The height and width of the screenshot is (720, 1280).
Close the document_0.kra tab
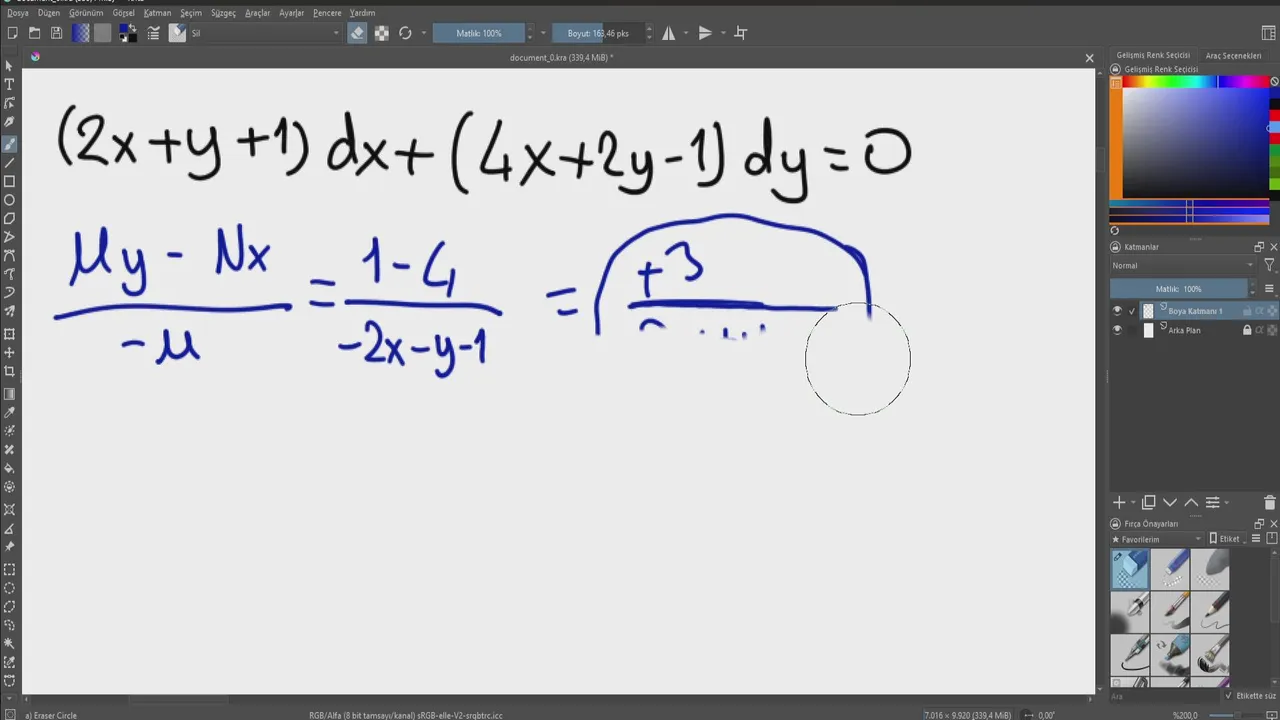tap(1089, 58)
